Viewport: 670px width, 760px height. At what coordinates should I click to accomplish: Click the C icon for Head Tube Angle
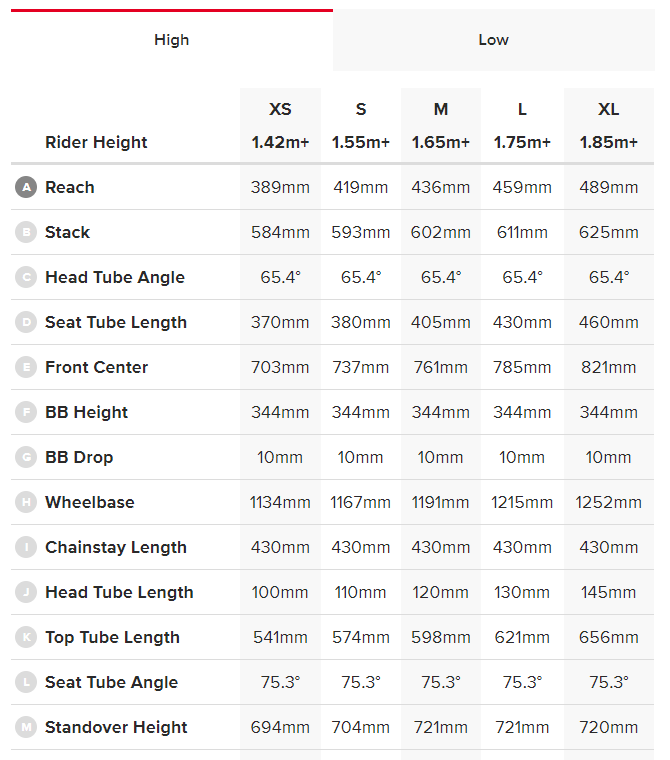(25, 277)
